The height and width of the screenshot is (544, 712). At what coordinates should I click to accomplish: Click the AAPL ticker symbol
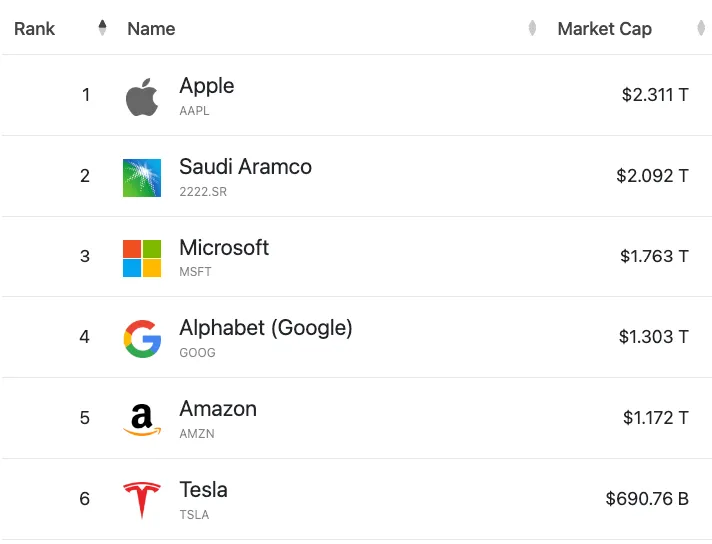pos(194,111)
